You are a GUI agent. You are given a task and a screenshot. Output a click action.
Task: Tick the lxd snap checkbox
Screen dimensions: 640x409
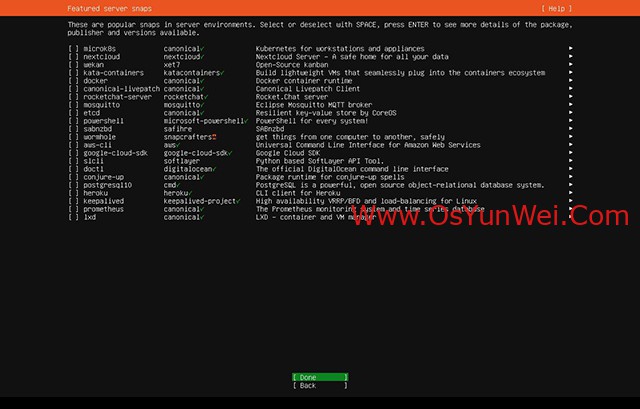coord(73,217)
